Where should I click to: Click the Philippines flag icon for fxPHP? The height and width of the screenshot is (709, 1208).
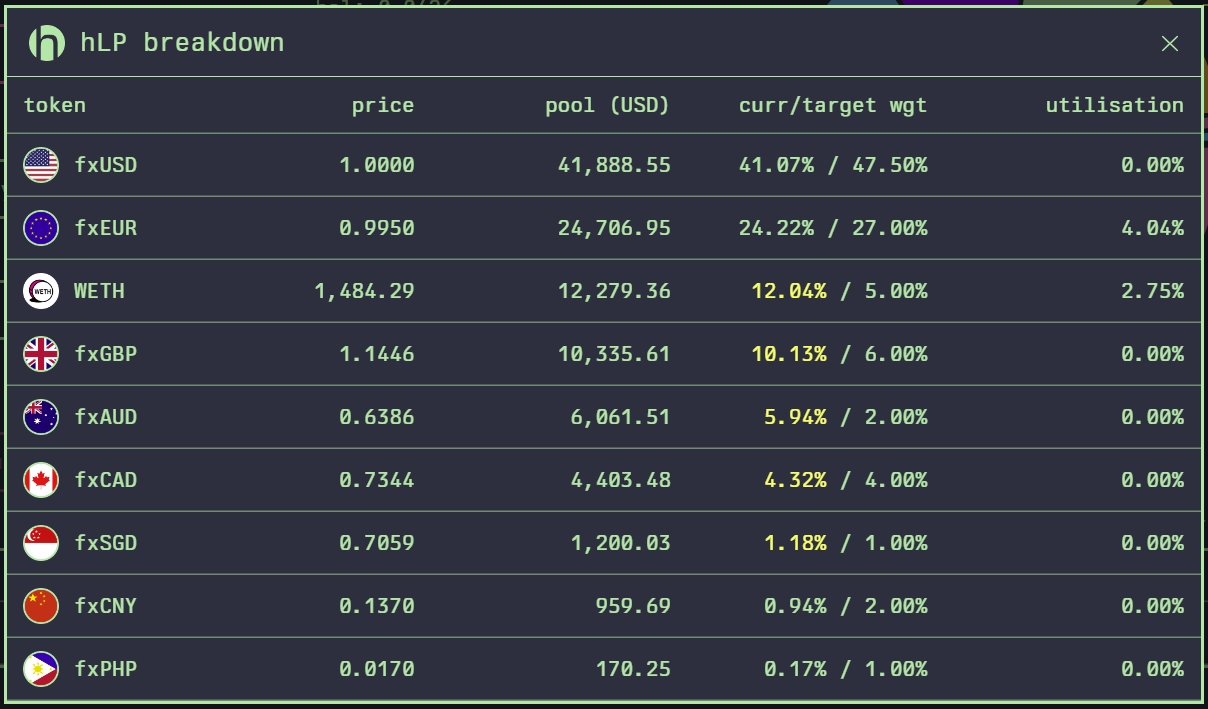click(41, 669)
